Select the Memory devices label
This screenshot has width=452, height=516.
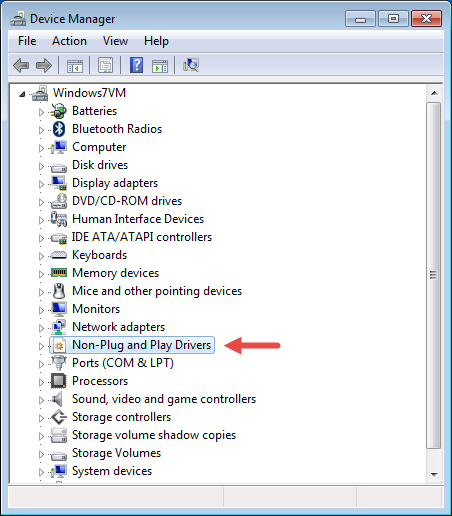(116, 273)
